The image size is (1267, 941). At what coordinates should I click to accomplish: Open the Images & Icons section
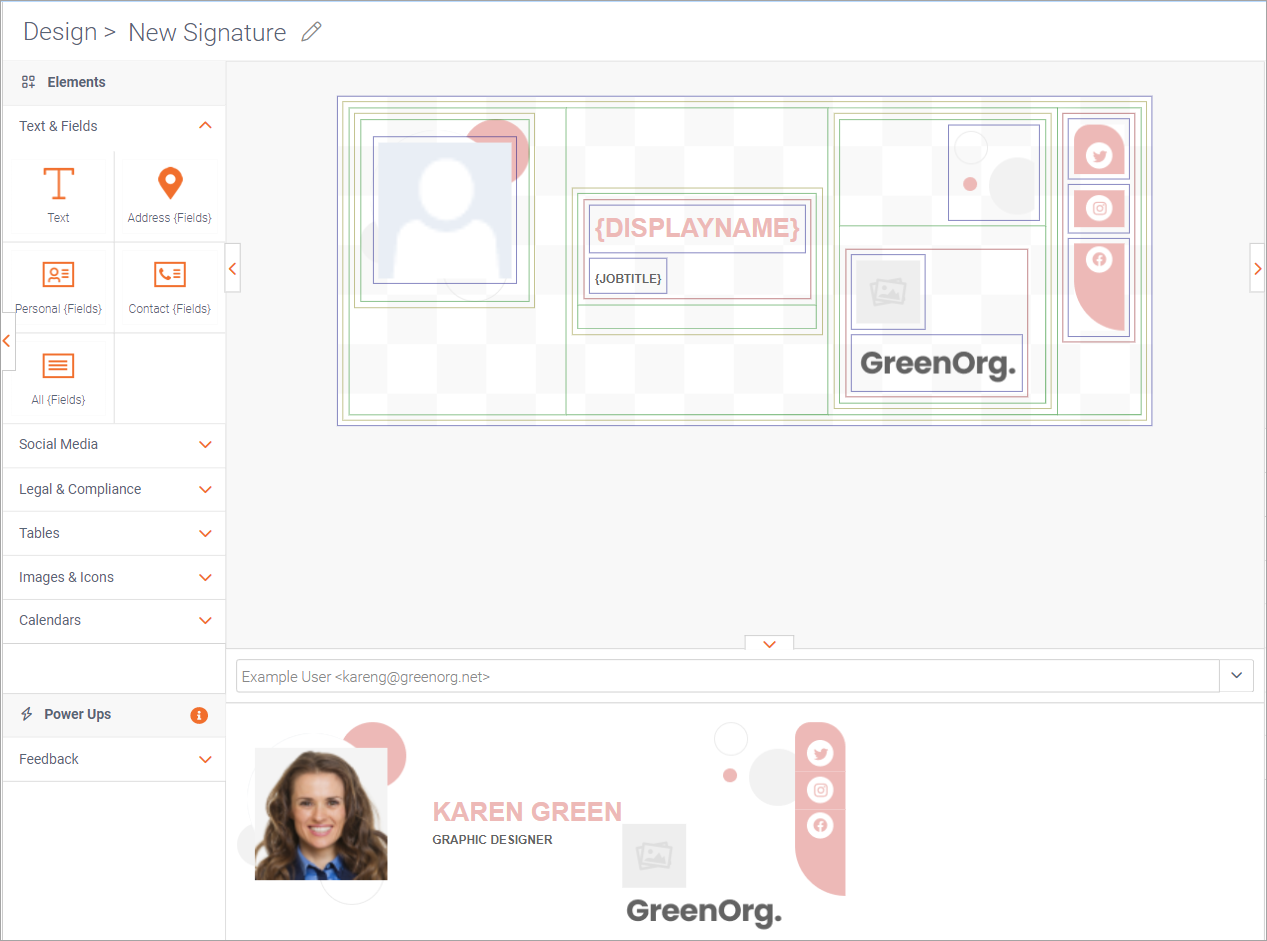205,578
